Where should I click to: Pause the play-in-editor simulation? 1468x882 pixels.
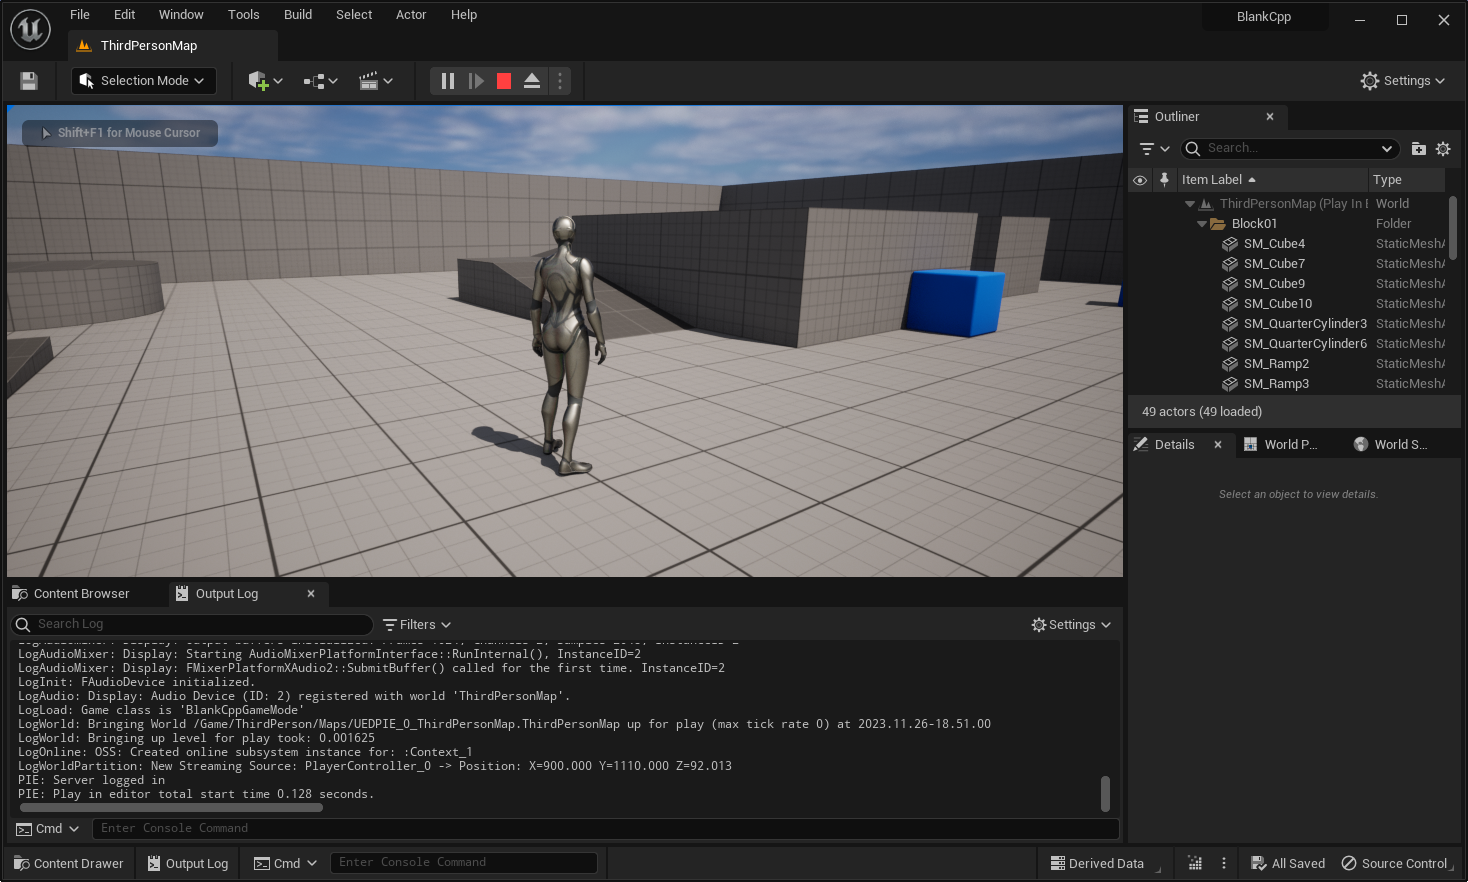point(448,81)
